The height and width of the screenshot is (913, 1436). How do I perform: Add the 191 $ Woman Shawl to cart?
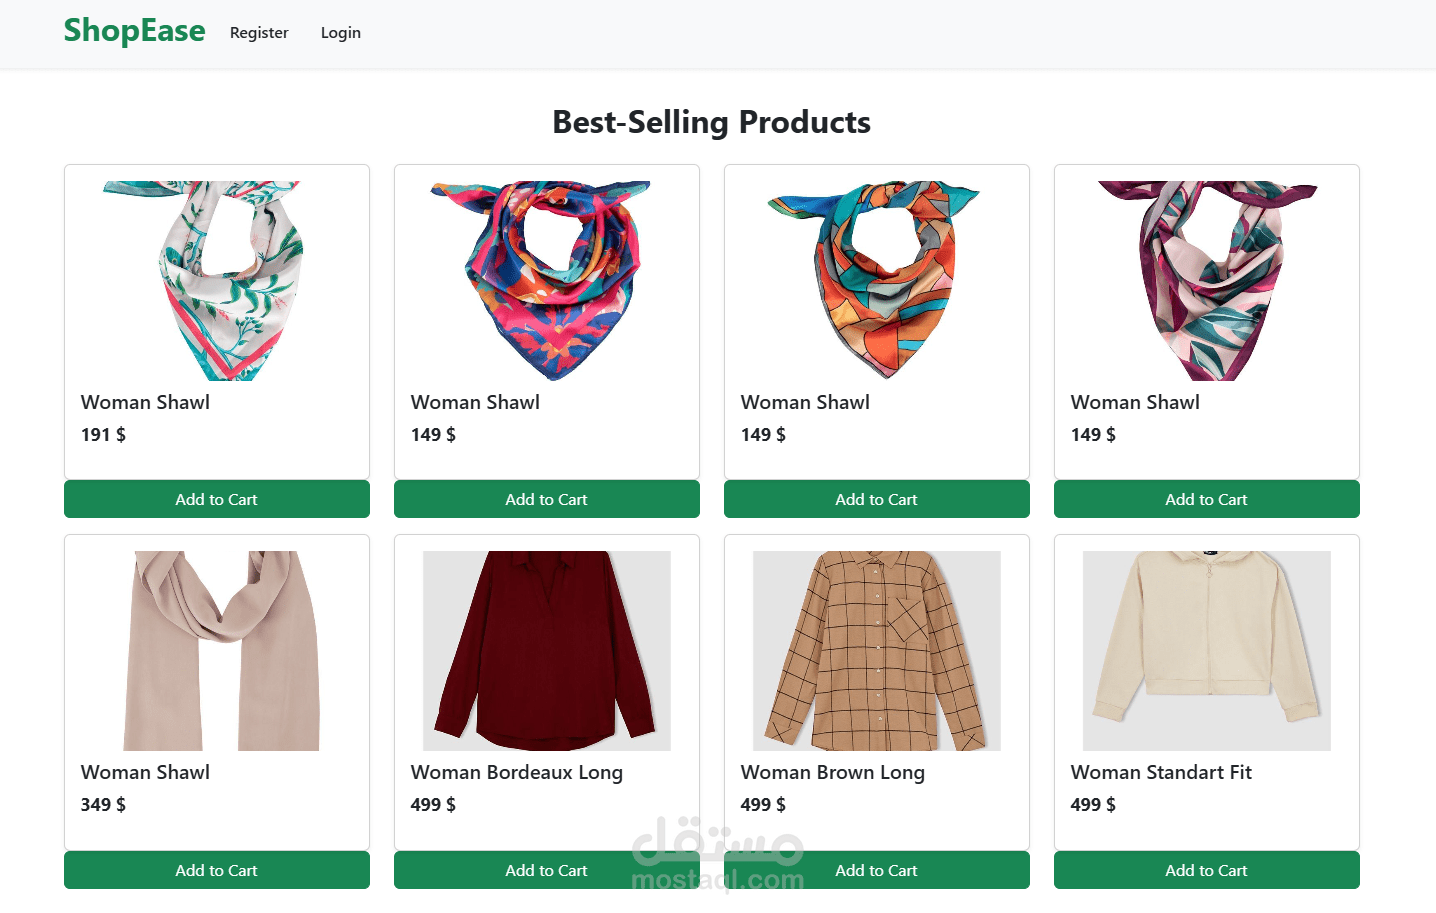pos(217,499)
